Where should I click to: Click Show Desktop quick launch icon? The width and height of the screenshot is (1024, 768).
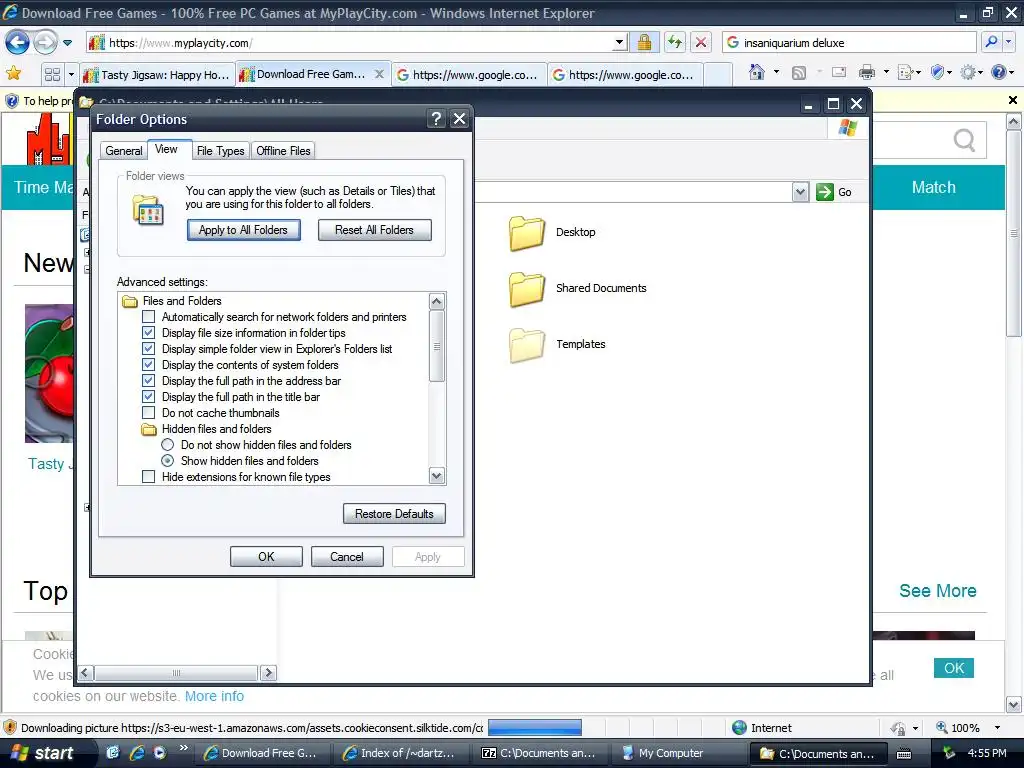pyautogui.click(x=113, y=753)
